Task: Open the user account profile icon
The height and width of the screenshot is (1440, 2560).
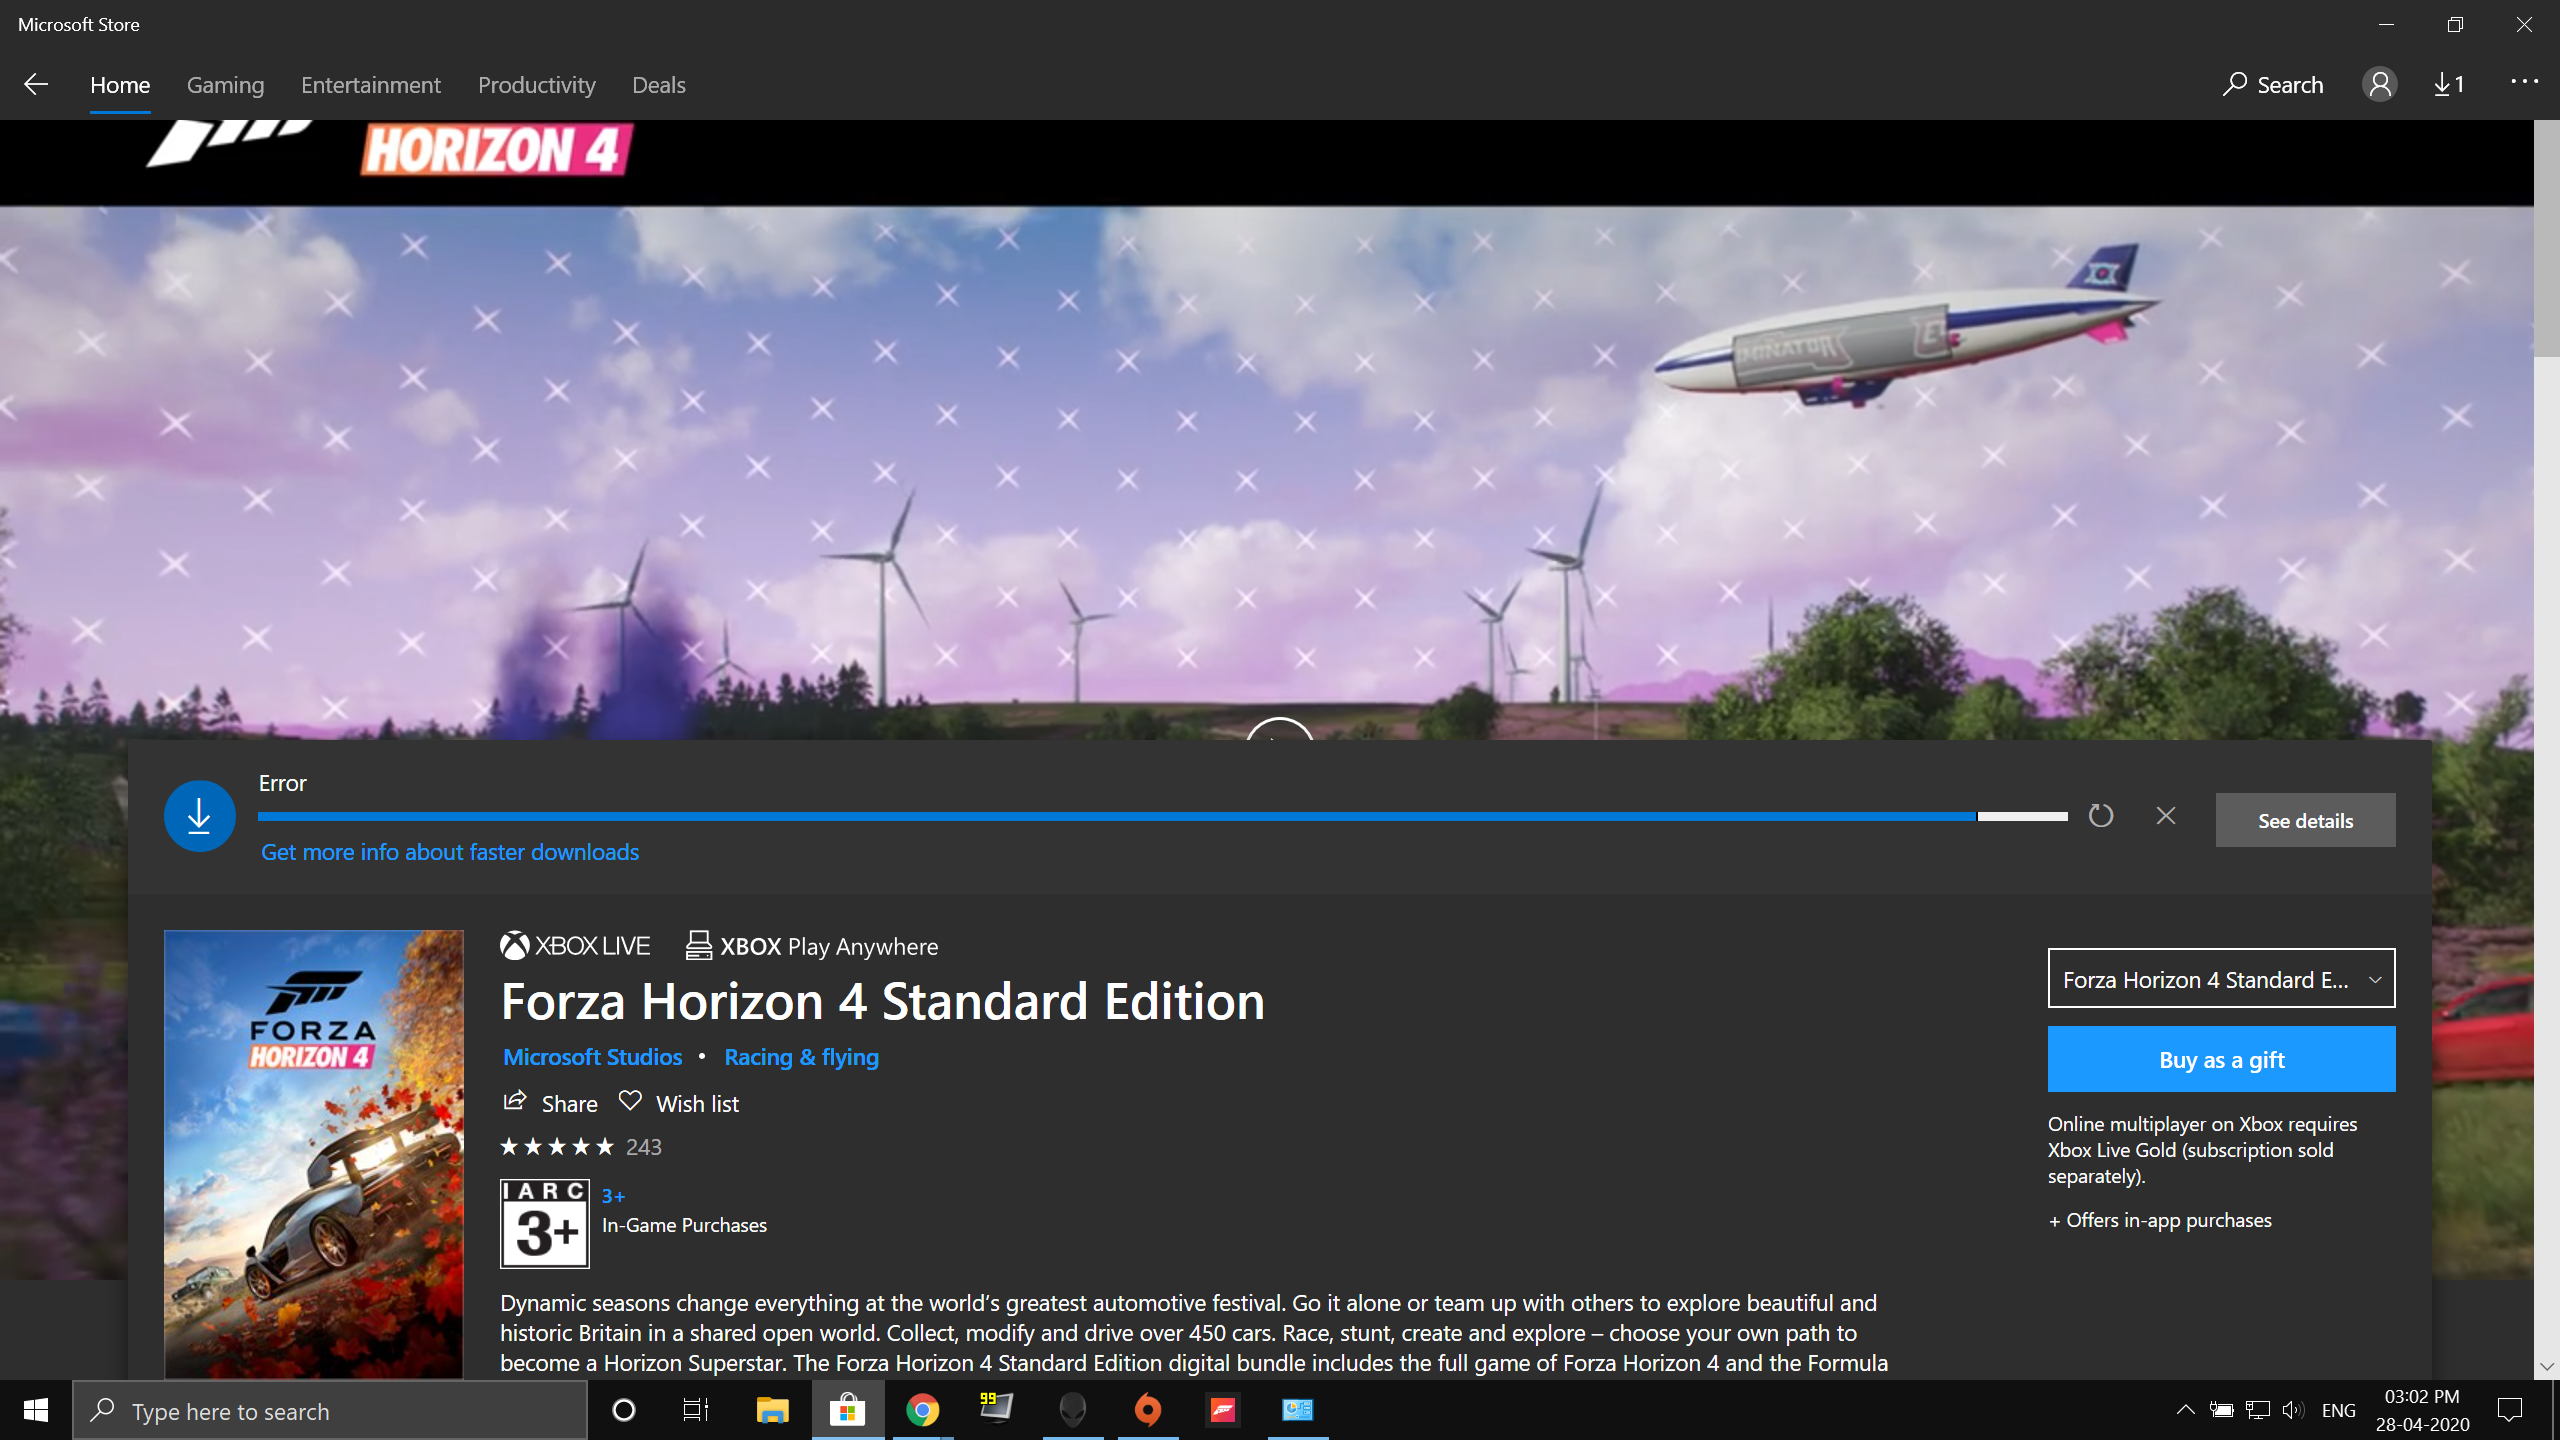Action: [x=2379, y=85]
